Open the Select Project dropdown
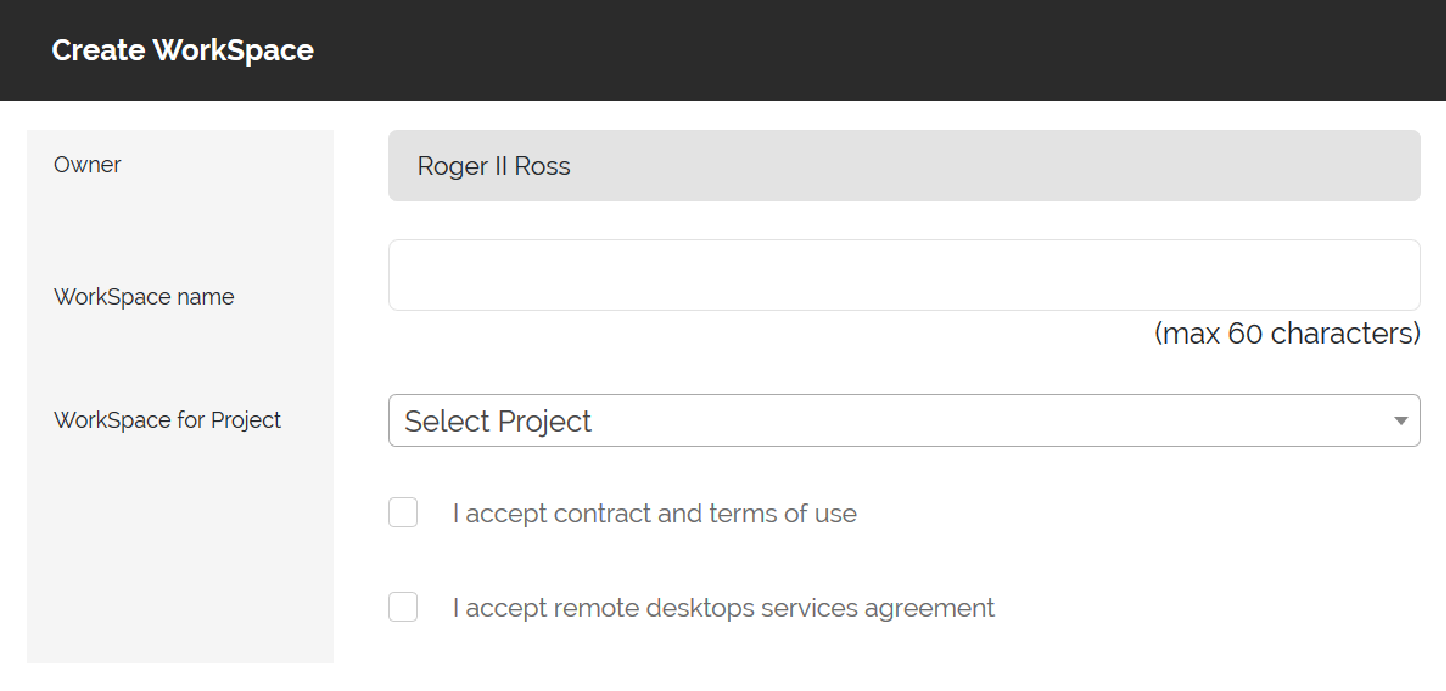The image size is (1446, 691). (x=904, y=421)
